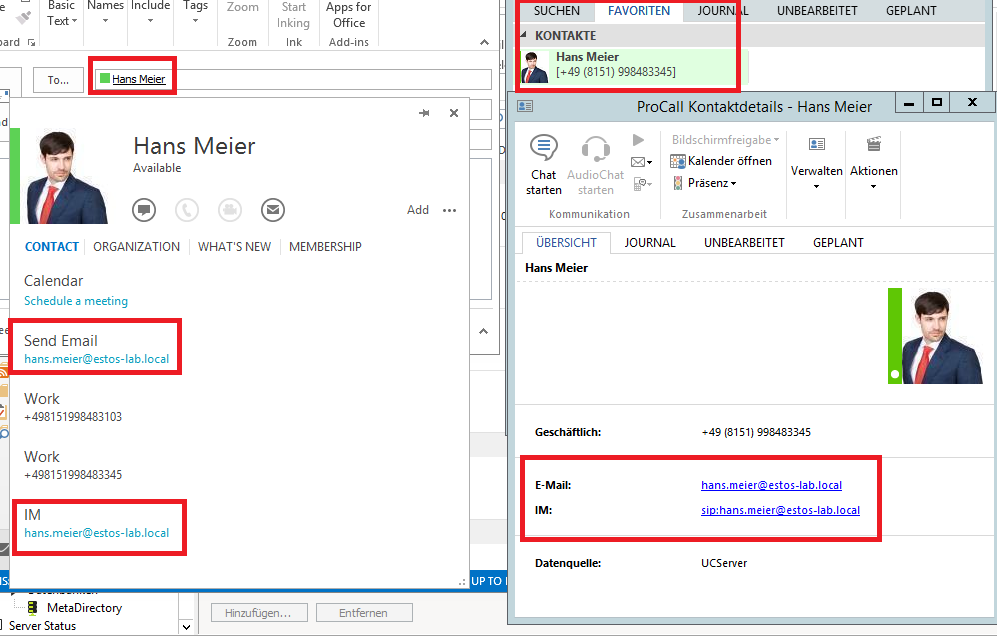Open Kalender öffnen in ProCall ribbon
Screen dimensions: 997x639
[x=720, y=161]
